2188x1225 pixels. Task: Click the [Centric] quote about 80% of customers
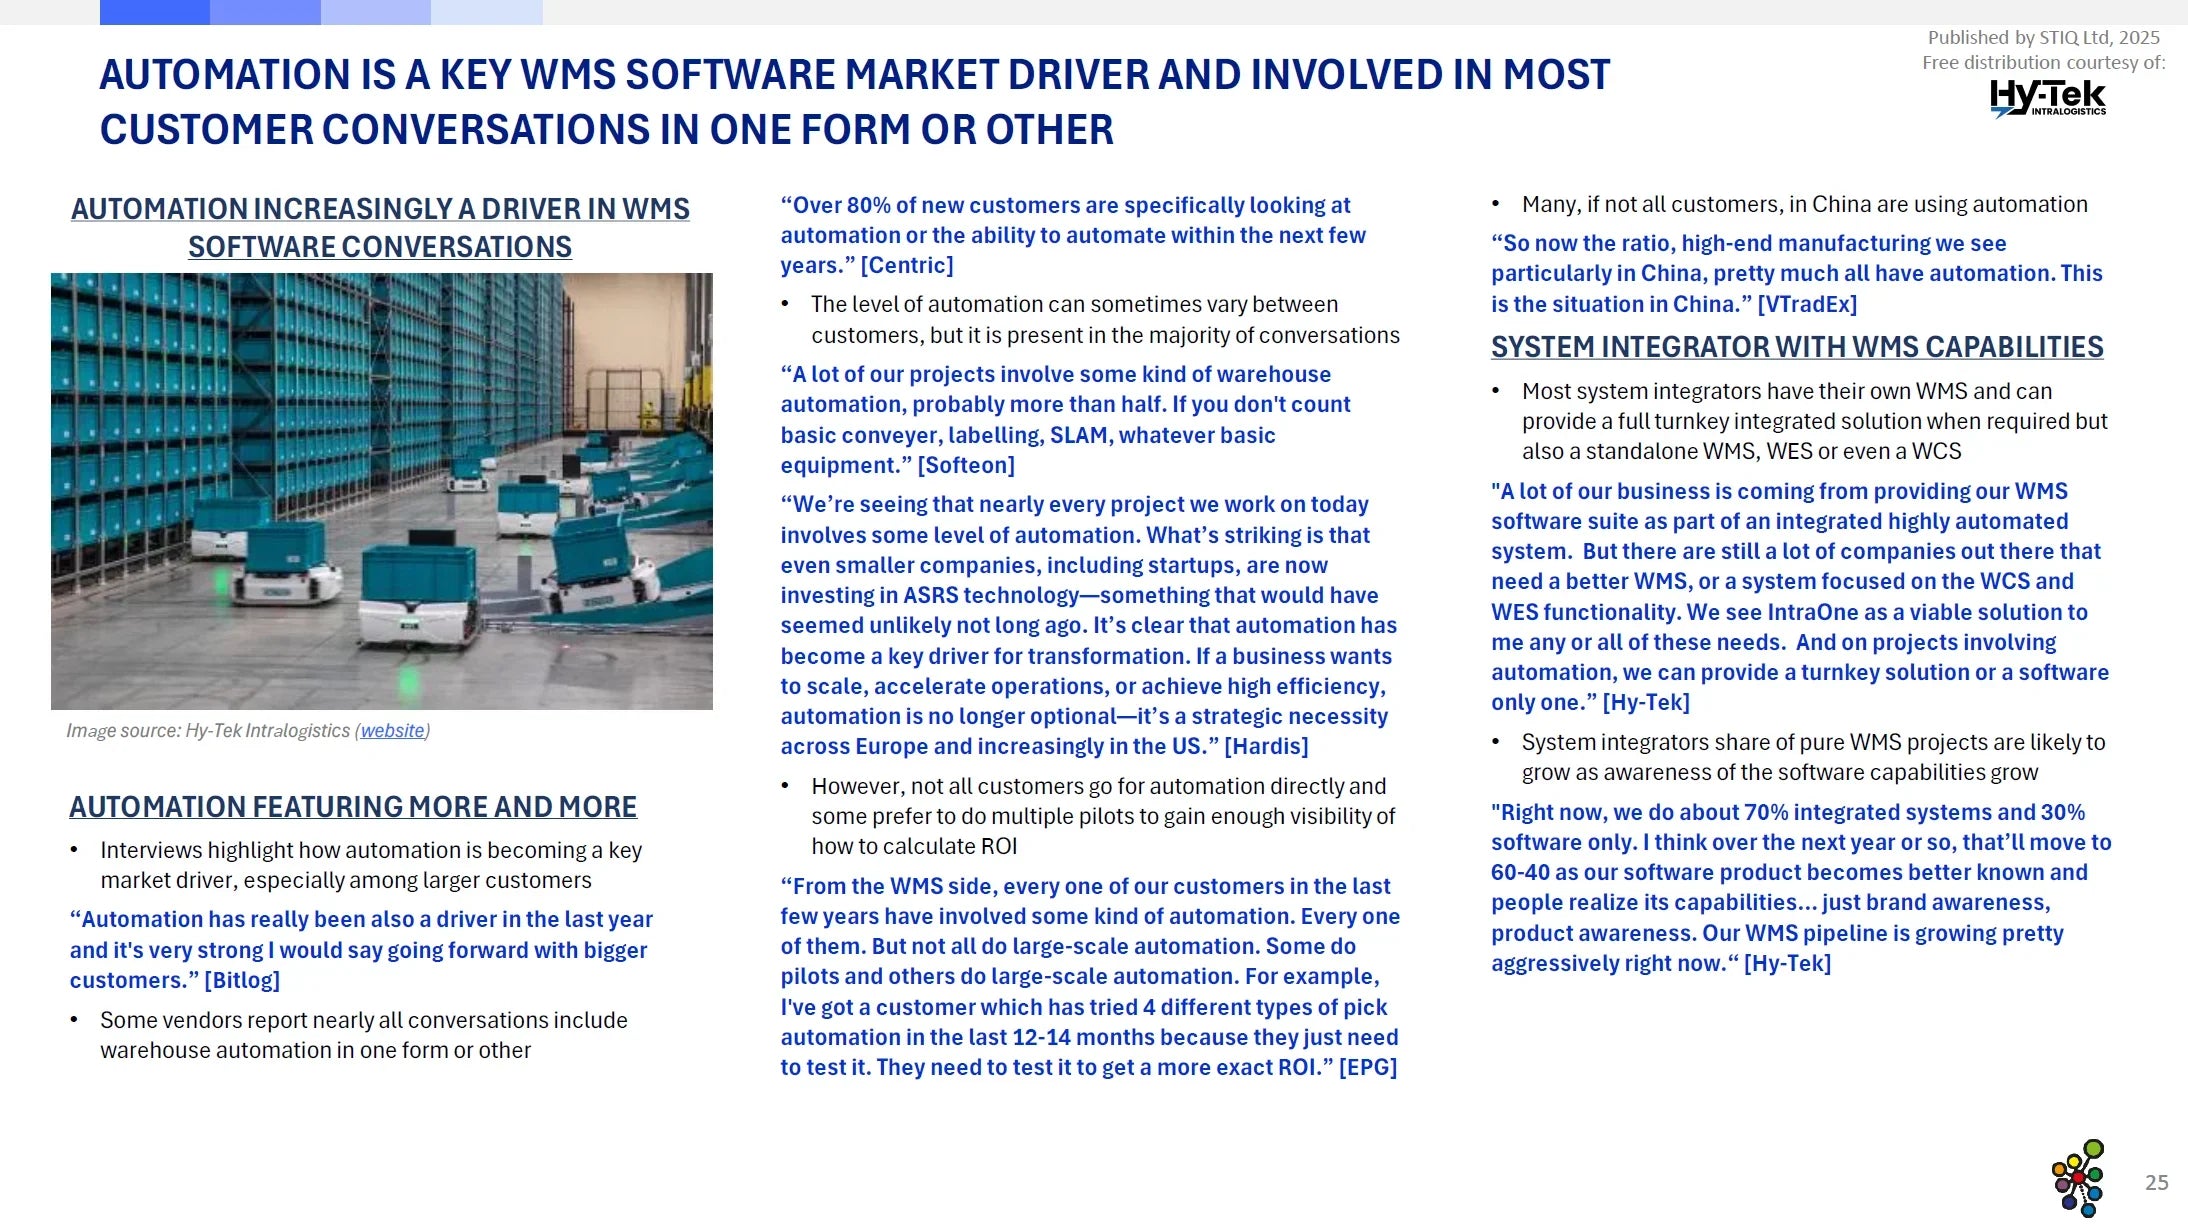point(1072,235)
